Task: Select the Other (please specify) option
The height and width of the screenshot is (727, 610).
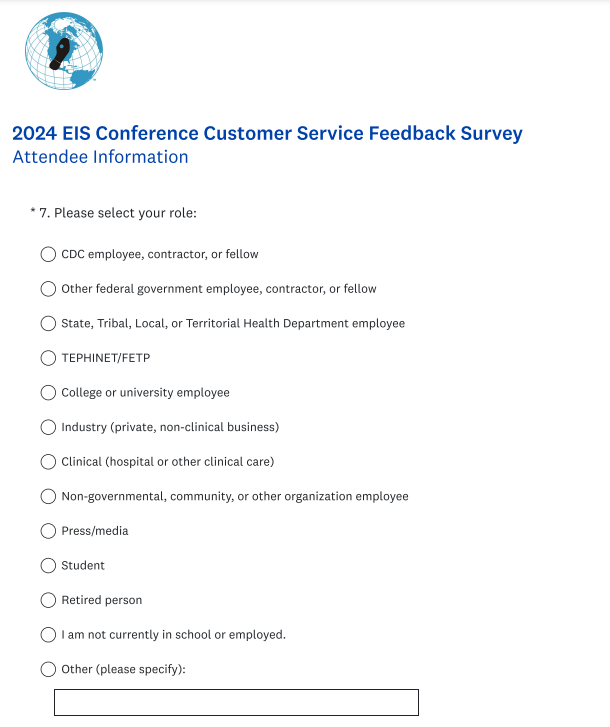Action: point(48,669)
